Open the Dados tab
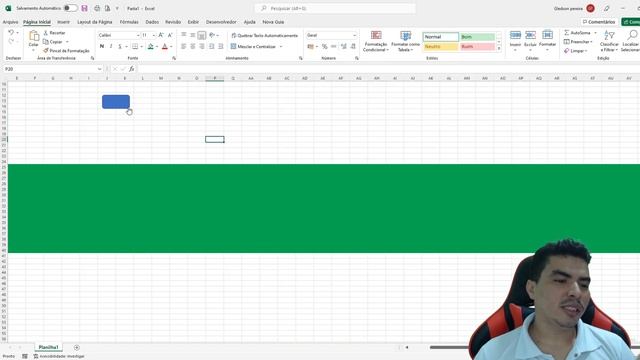 152,22
